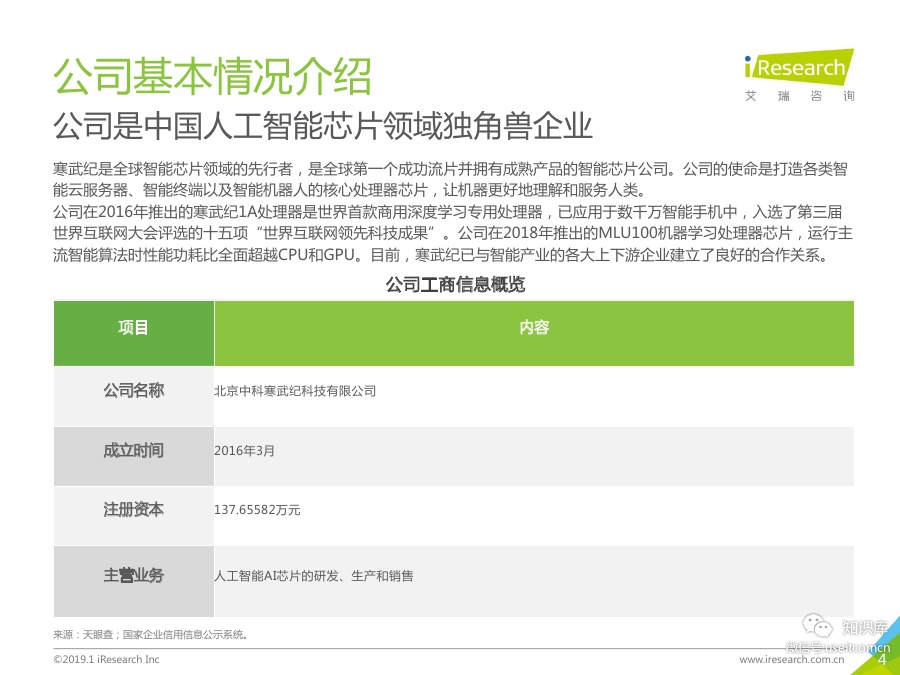Click the source note 来源：天眼查
Viewport: 900px width, 675px height.
coord(151,634)
